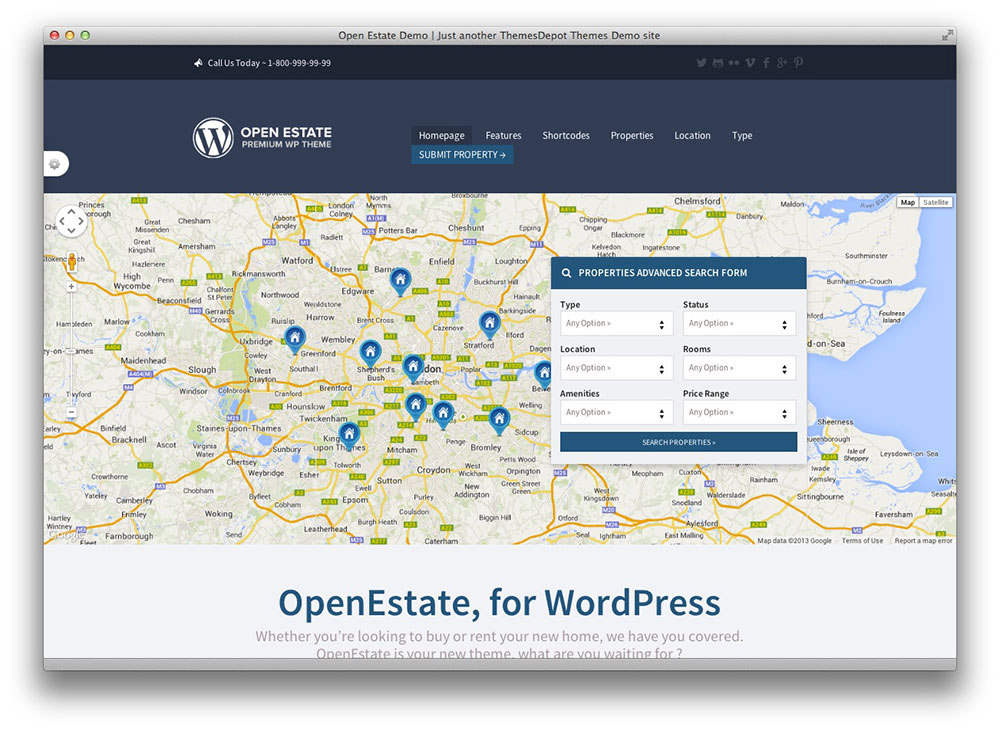Select the house marker near Kingston upon Thames

click(x=349, y=435)
